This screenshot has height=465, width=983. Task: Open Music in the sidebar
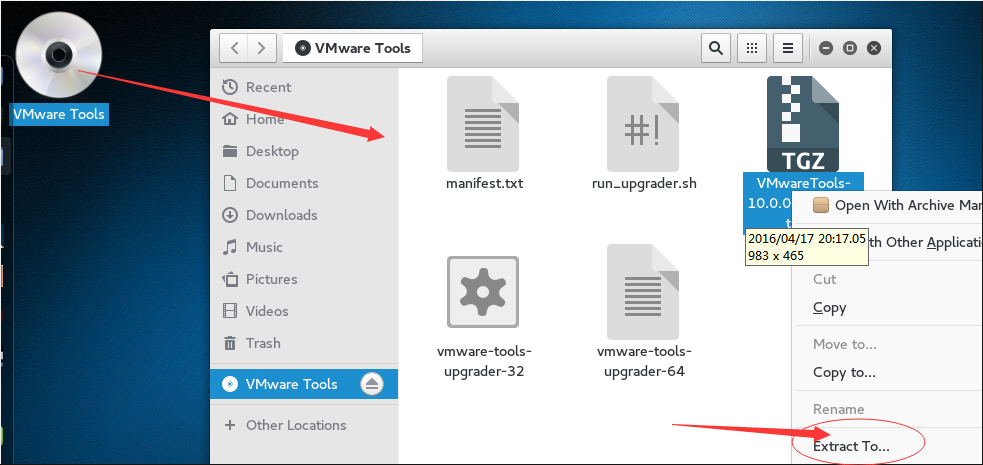click(x=304, y=247)
